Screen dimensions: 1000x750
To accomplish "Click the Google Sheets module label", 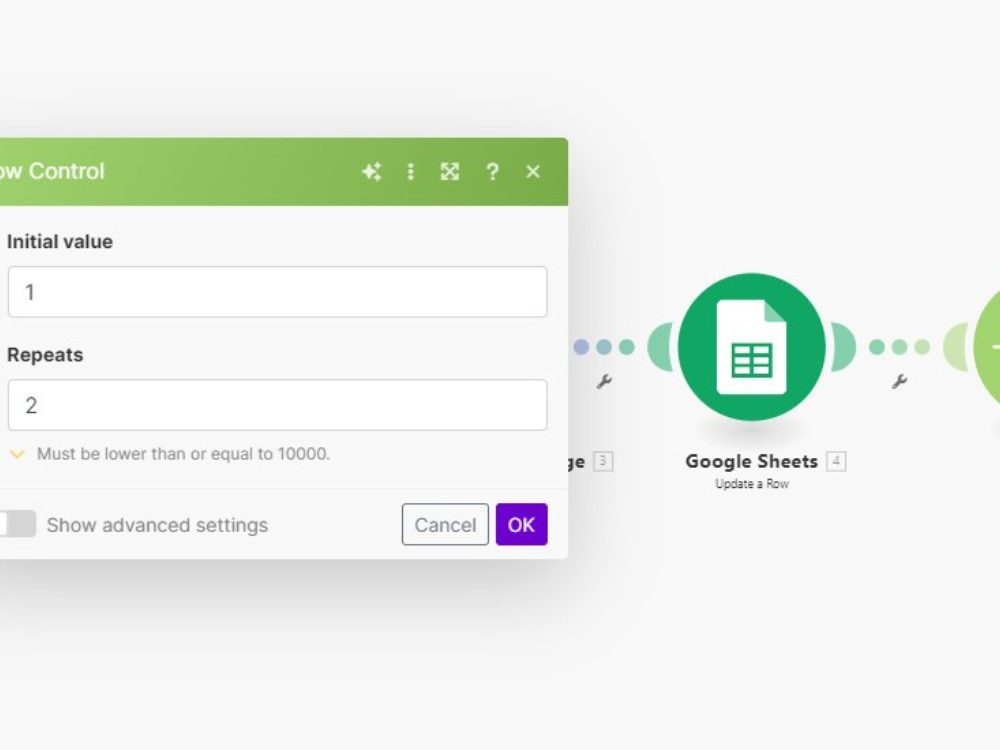I will (751, 461).
